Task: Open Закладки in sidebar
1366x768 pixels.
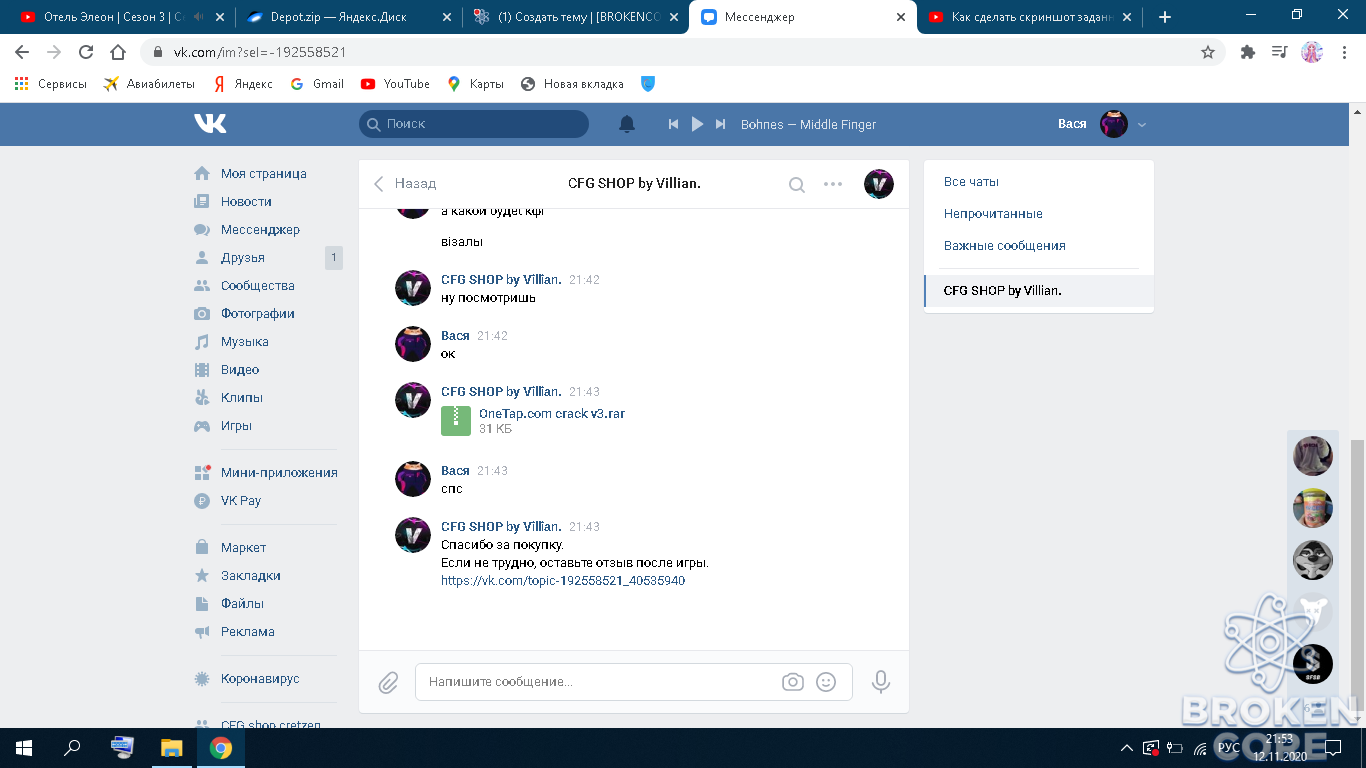Action: coord(251,576)
